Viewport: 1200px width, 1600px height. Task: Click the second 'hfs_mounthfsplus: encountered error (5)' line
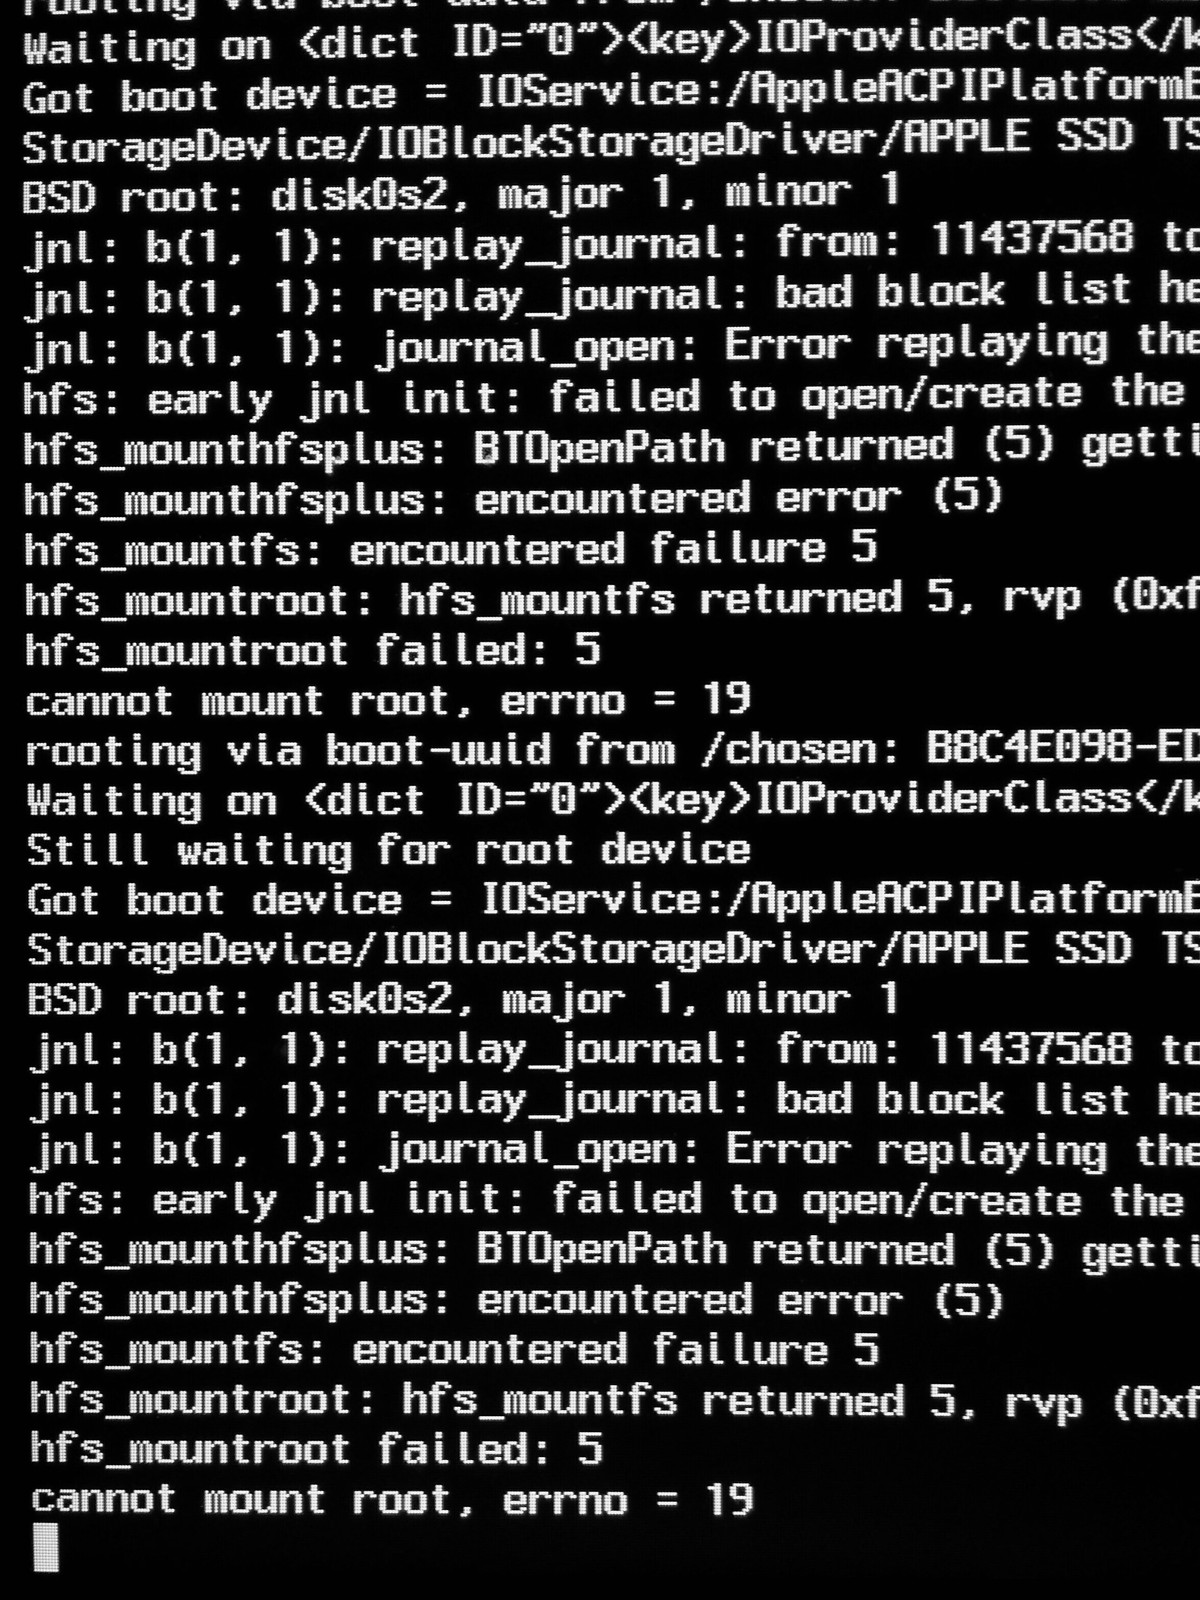coord(515,1300)
